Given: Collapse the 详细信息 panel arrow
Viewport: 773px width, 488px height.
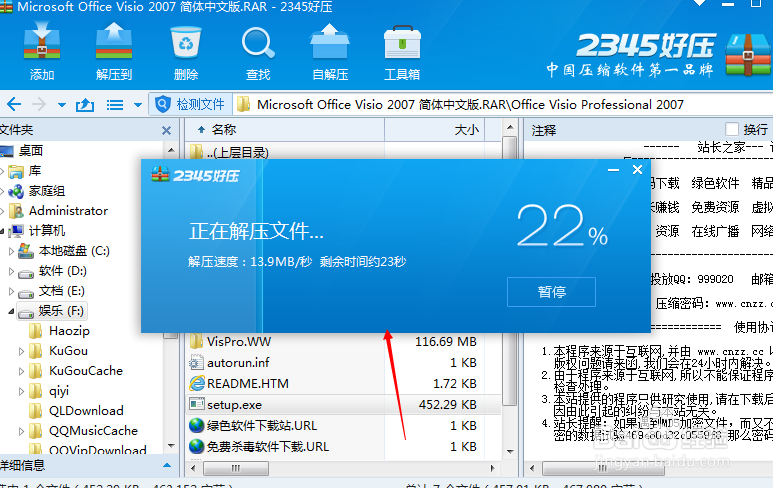Looking at the screenshot, I should click(167, 465).
